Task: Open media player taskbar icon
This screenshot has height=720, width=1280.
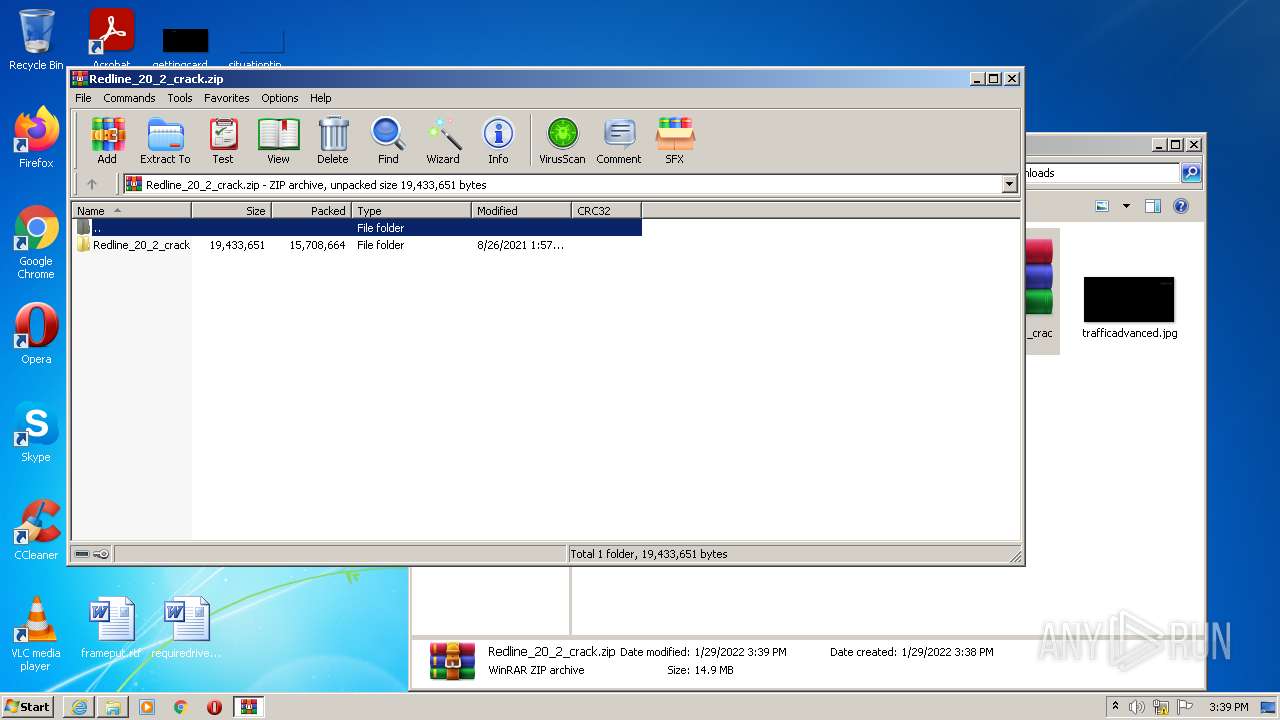Action: click(x=147, y=707)
